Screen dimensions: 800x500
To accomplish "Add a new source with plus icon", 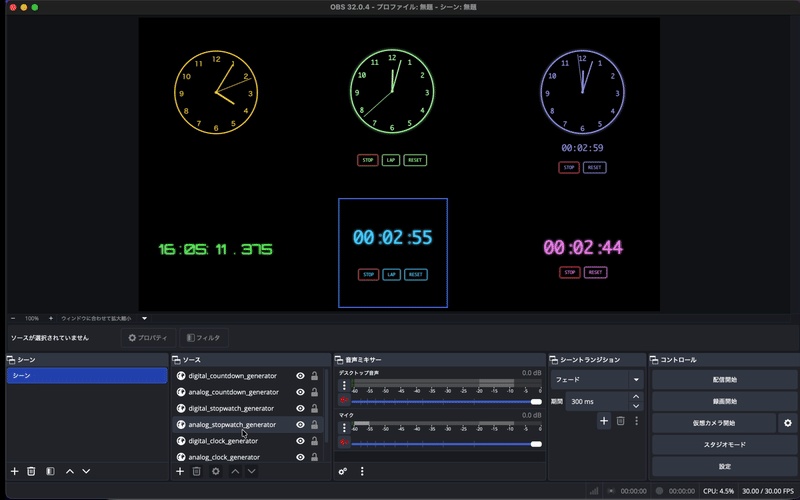I will click(180, 471).
